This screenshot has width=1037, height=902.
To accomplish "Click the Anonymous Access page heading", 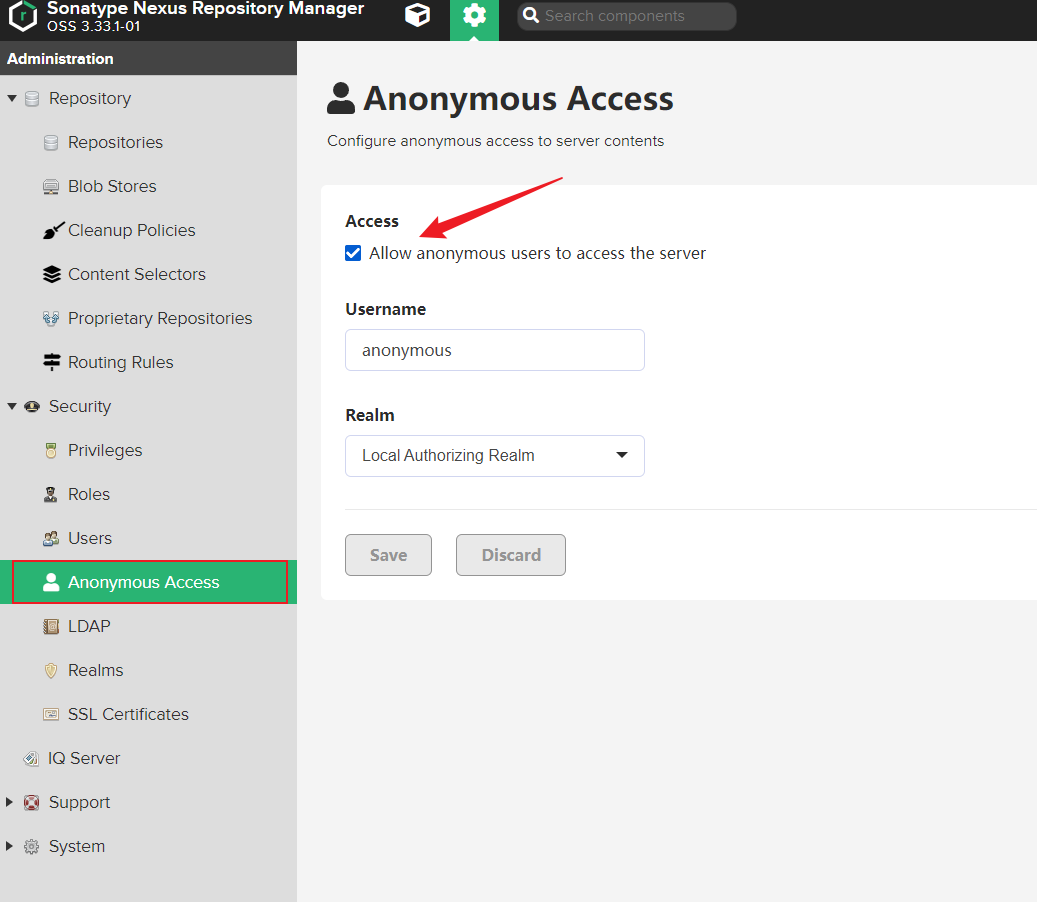I will point(518,99).
